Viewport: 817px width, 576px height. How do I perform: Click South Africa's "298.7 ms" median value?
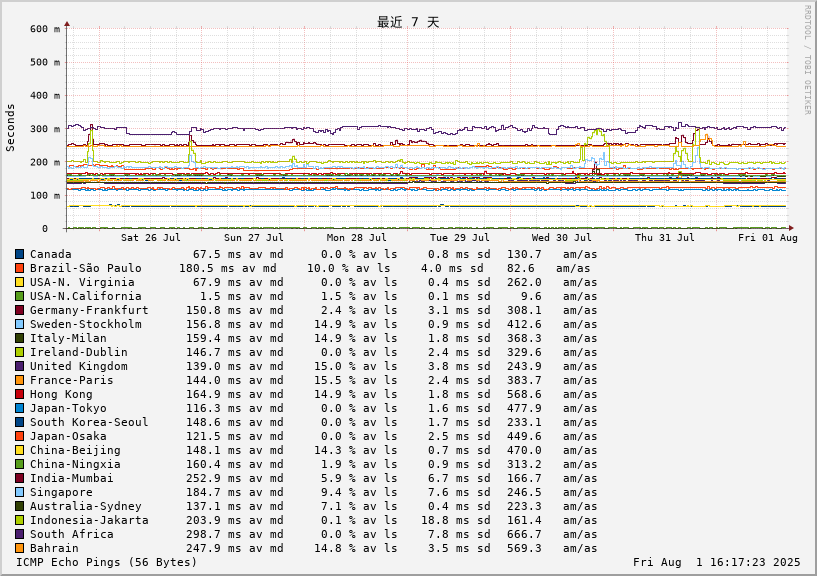click(214, 534)
